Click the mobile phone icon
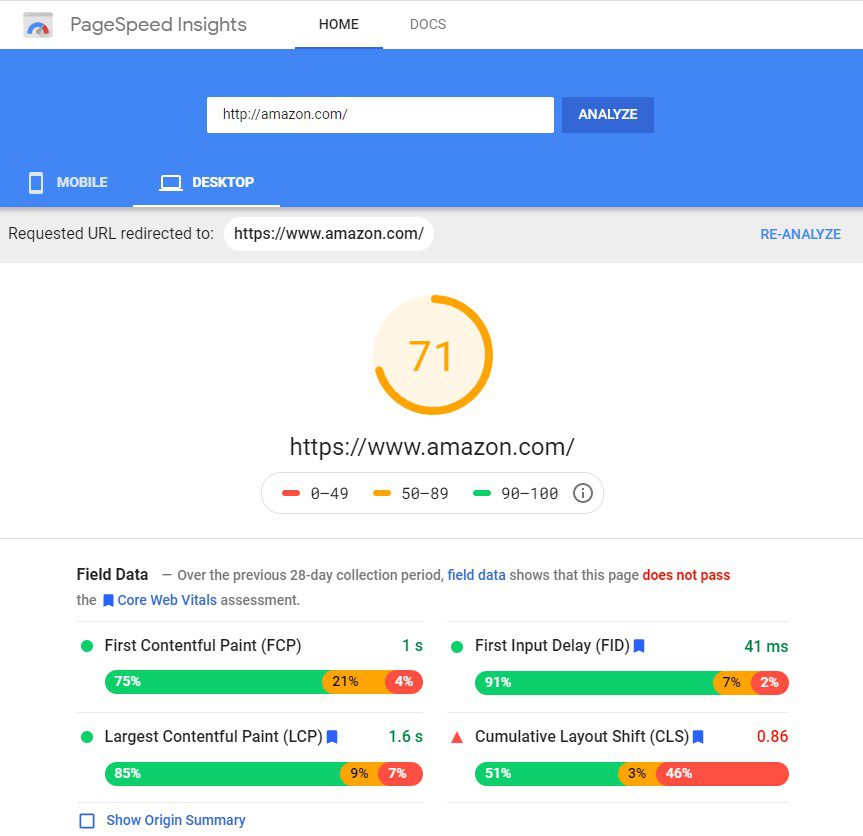863x836 pixels. click(x=36, y=183)
